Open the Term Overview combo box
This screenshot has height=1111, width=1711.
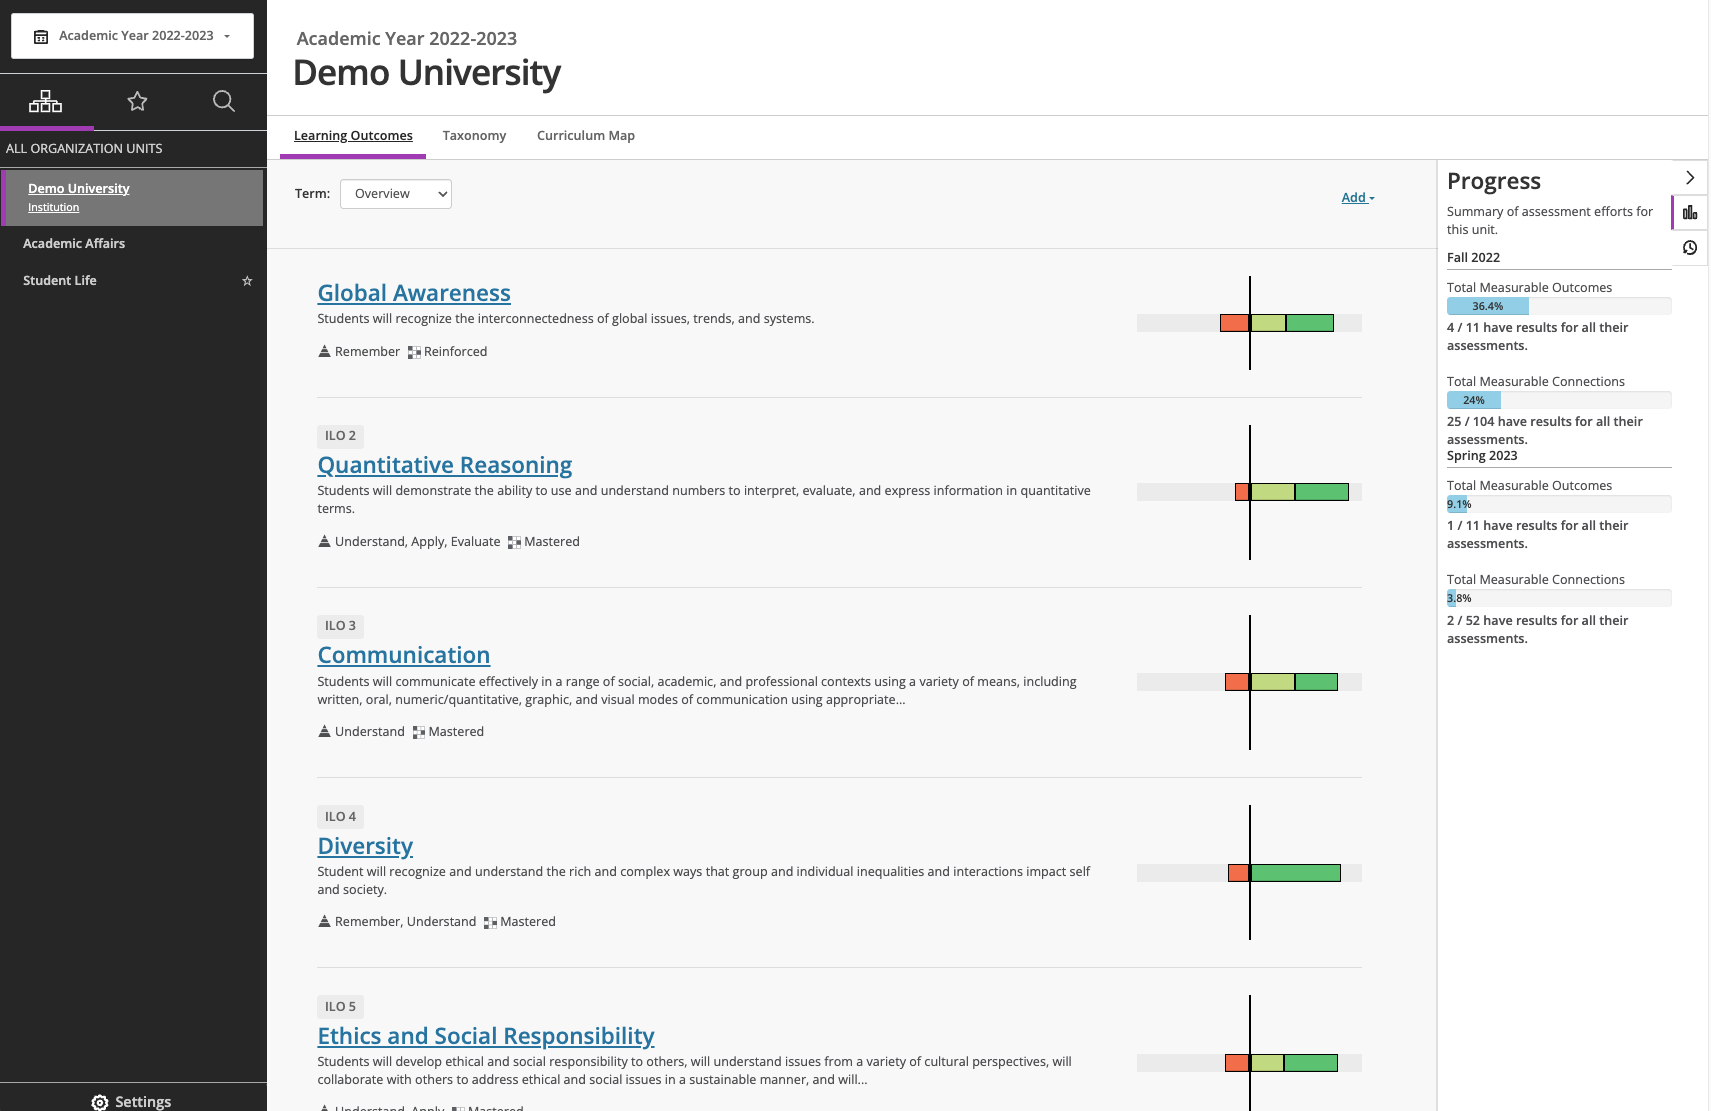tap(396, 194)
